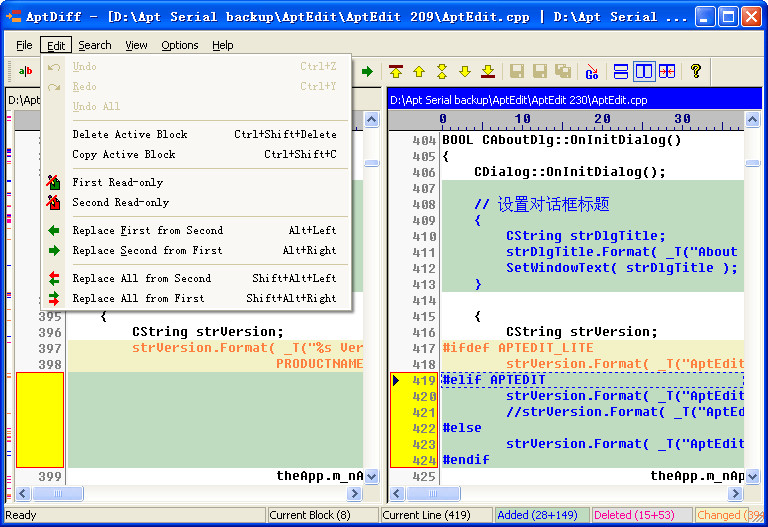
Task: Choose Undo All menu entry
Action: pyautogui.click(x=197, y=106)
